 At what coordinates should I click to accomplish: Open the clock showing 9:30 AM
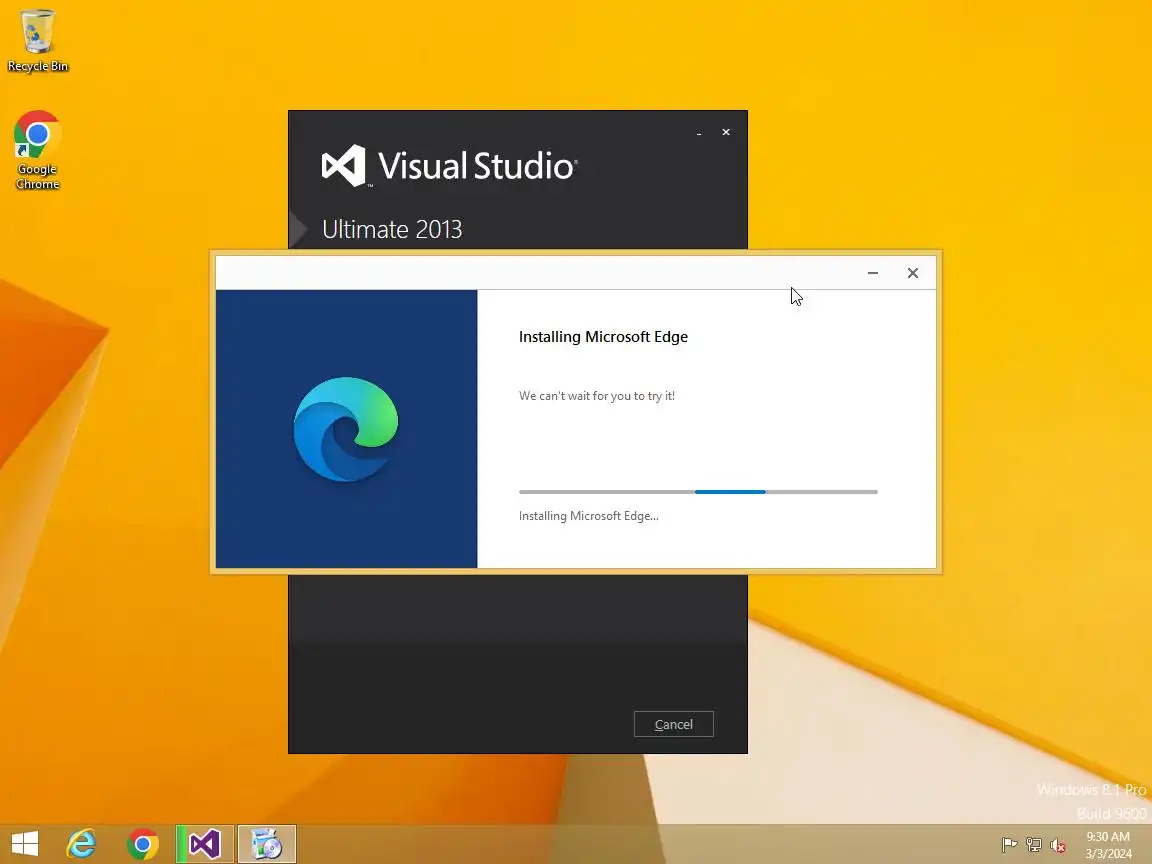coord(1109,845)
